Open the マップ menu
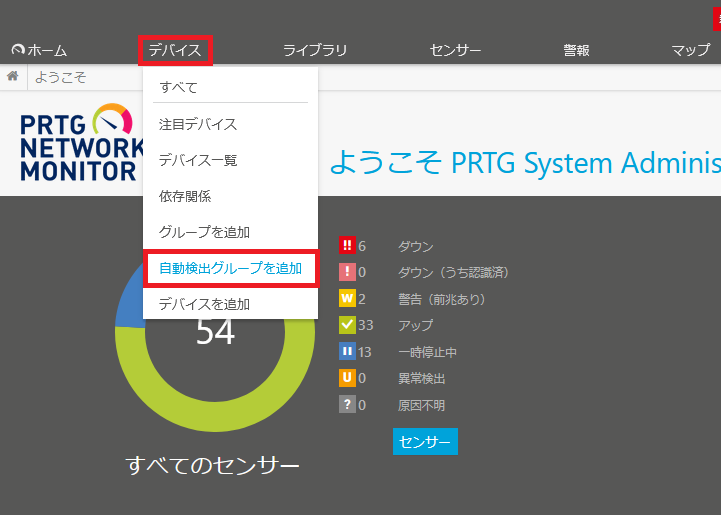Screen dimensions: 721x515 (691, 50)
